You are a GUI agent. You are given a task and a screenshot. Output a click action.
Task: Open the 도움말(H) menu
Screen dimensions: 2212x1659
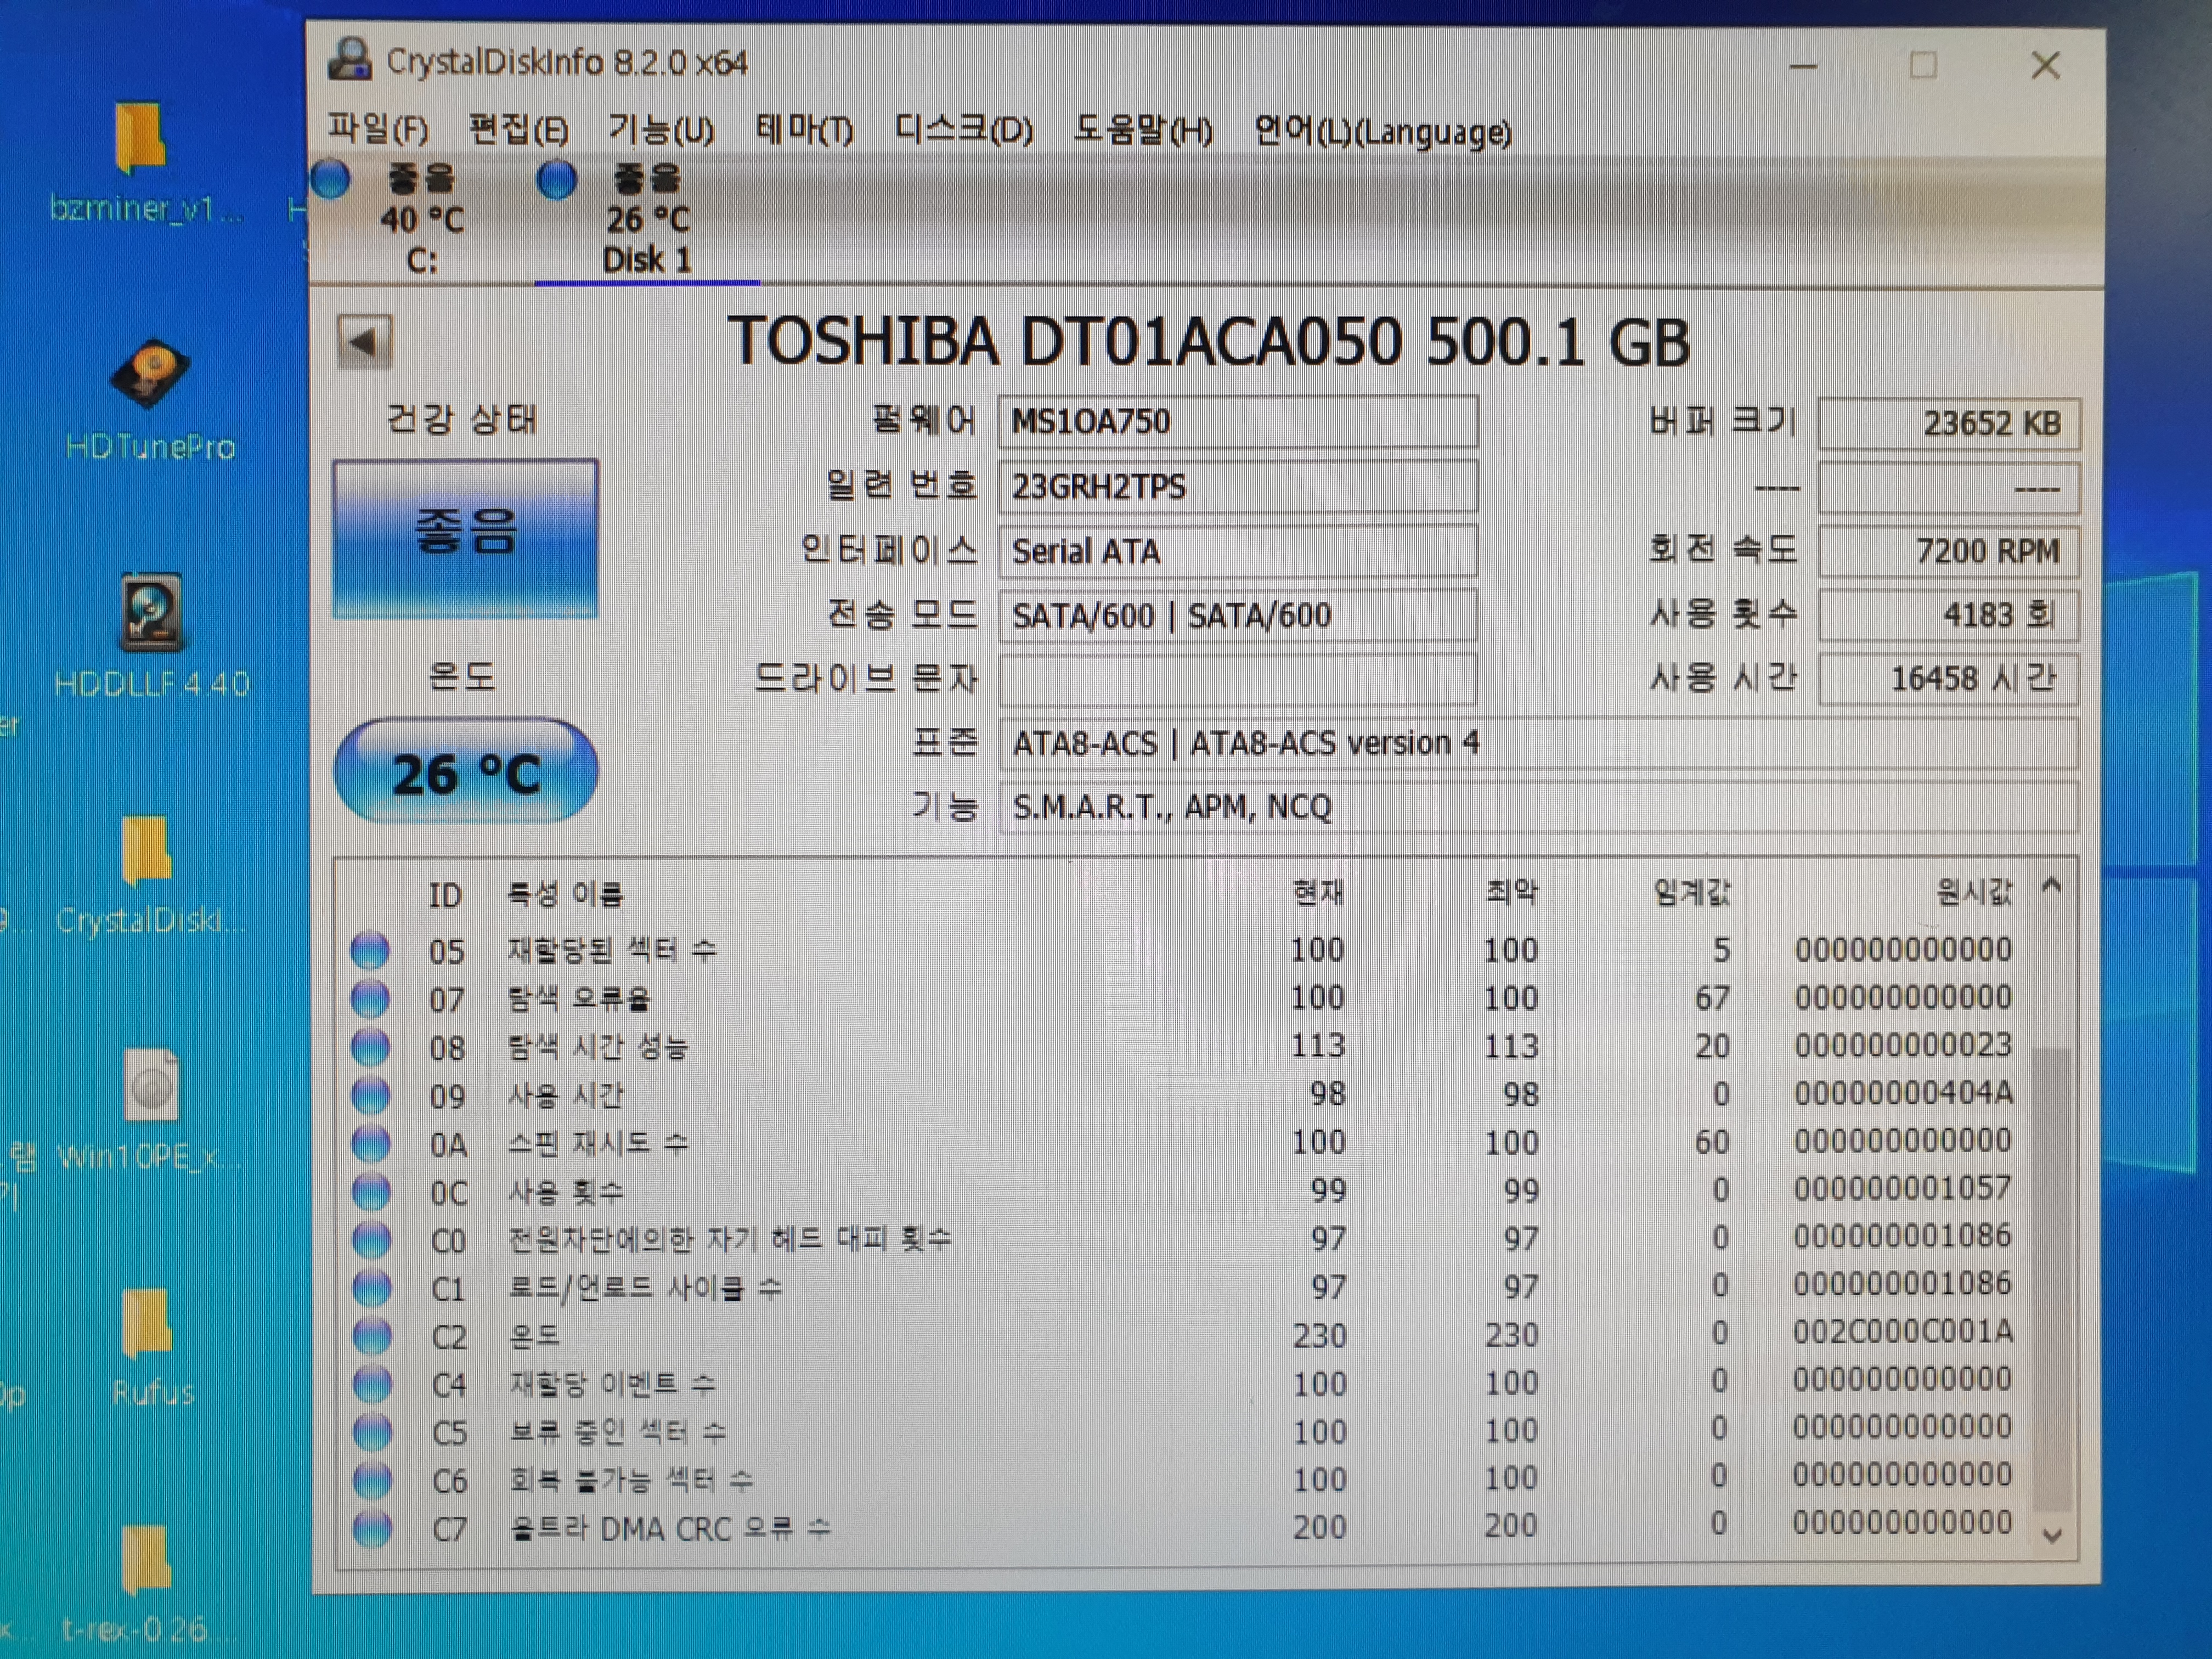tap(1142, 130)
